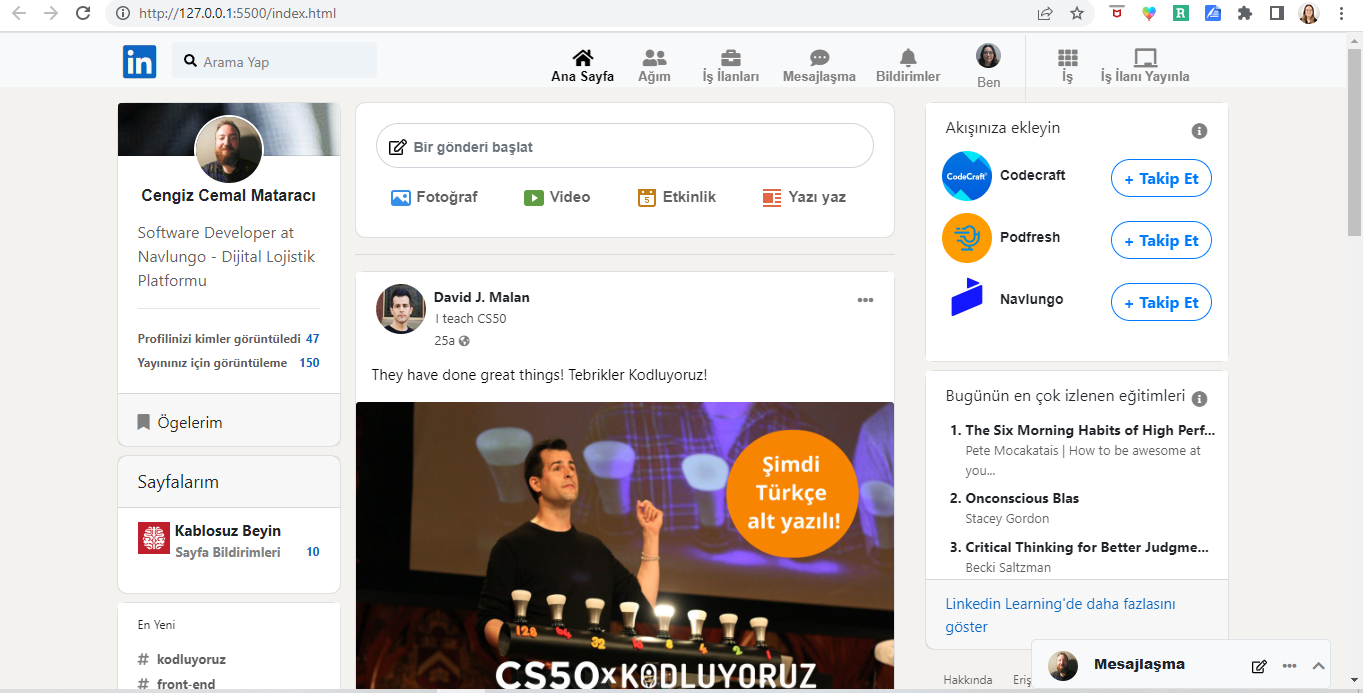Open Onconscious Blas course
1363x693 pixels.
point(1022,498)
